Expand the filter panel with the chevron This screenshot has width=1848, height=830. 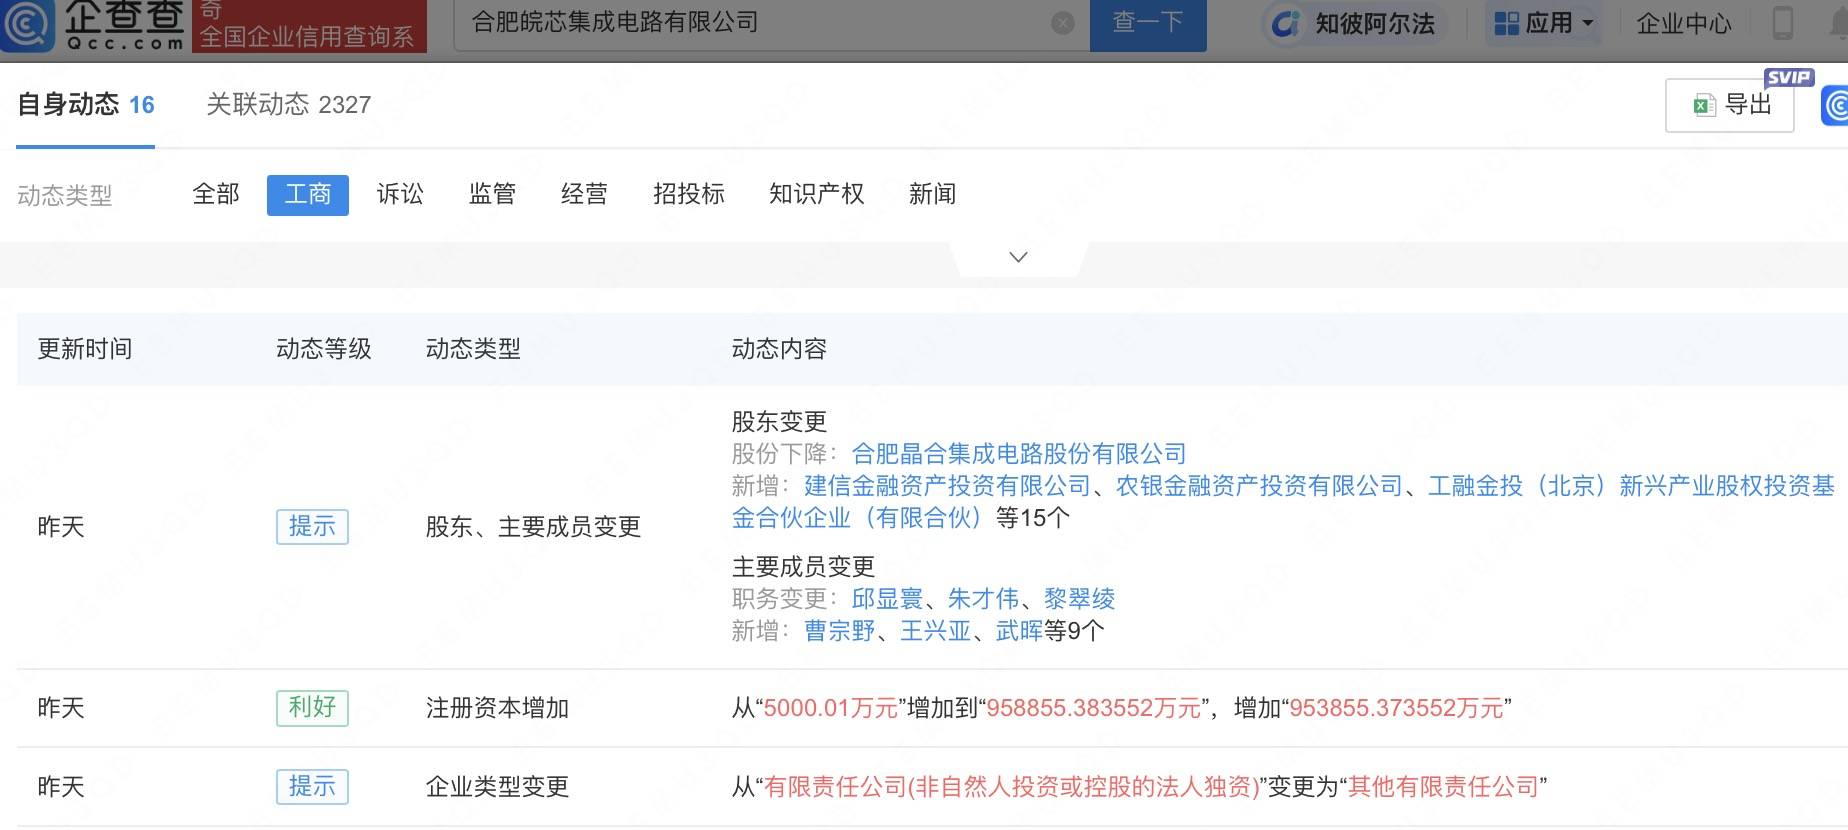[x=1018, y=258]
